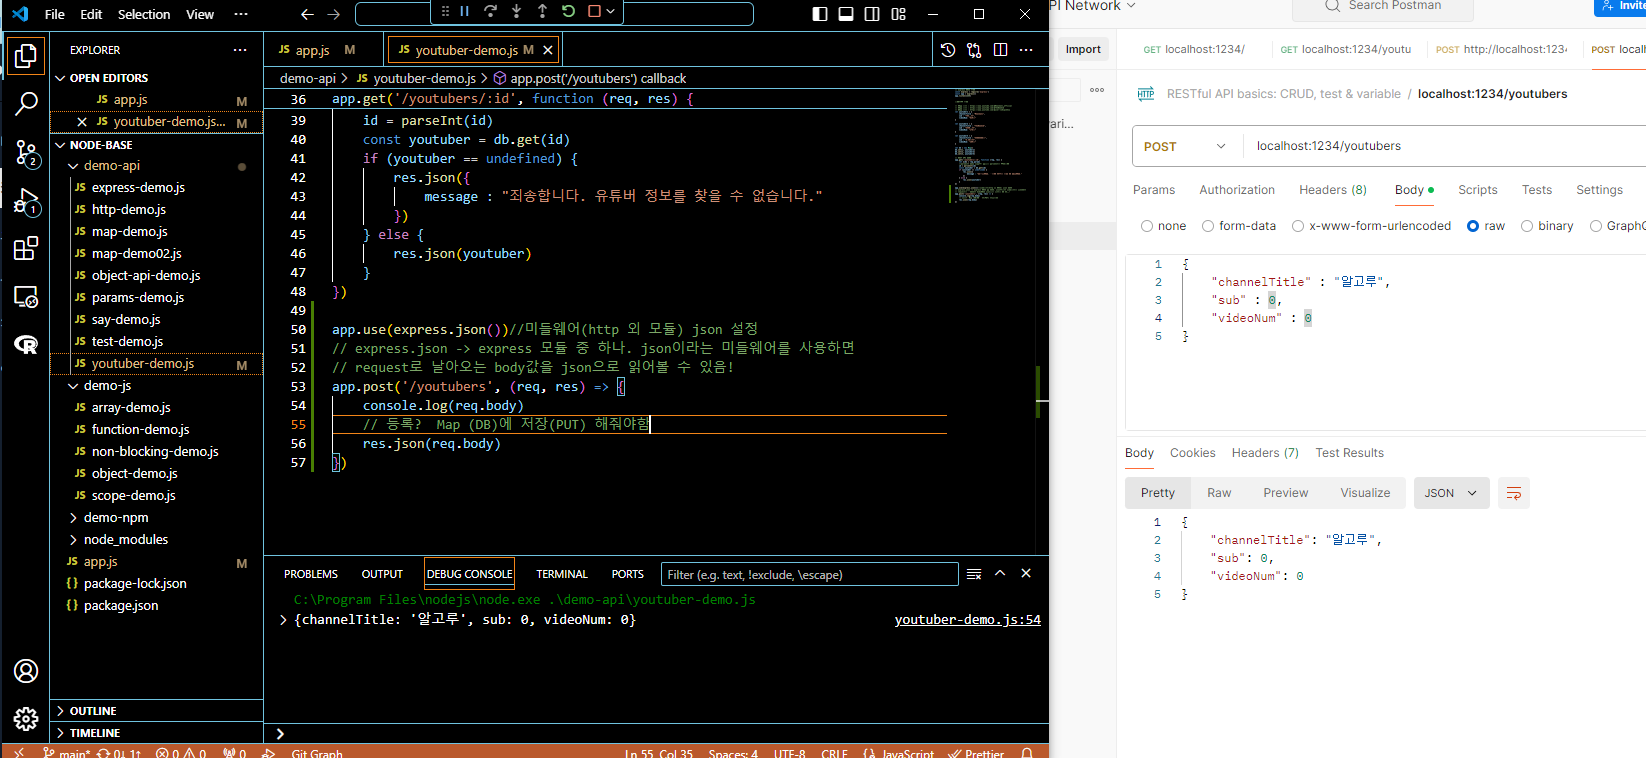Switch to the TERMINAL panel tab

click(x=562, y=574)
